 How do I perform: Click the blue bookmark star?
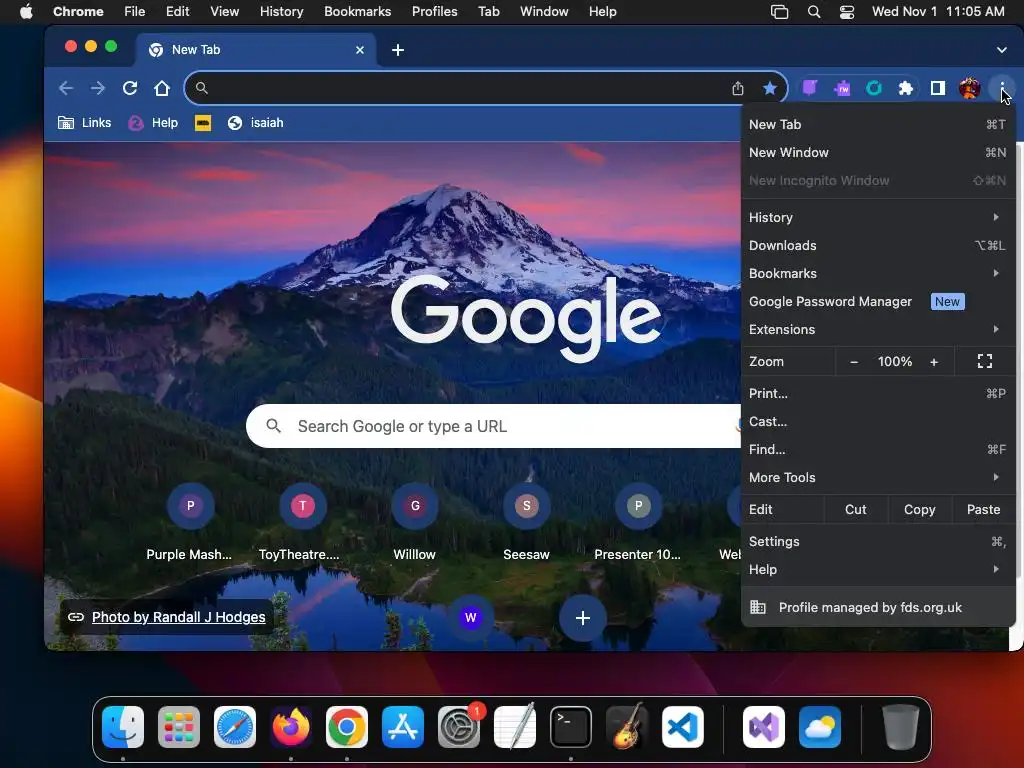[x=770, y=88]
